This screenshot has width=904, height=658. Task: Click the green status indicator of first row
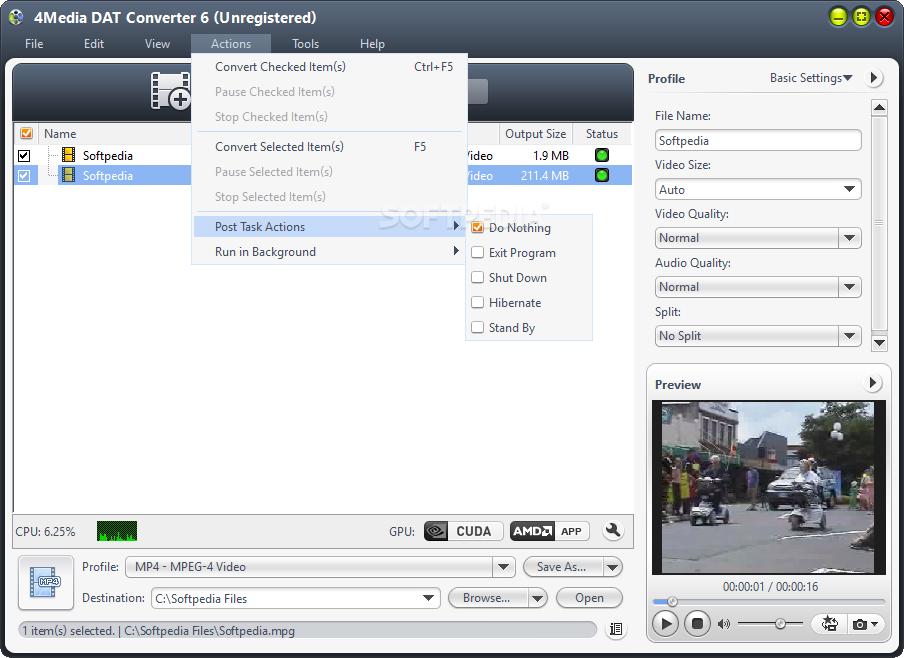tap(601, 155)
